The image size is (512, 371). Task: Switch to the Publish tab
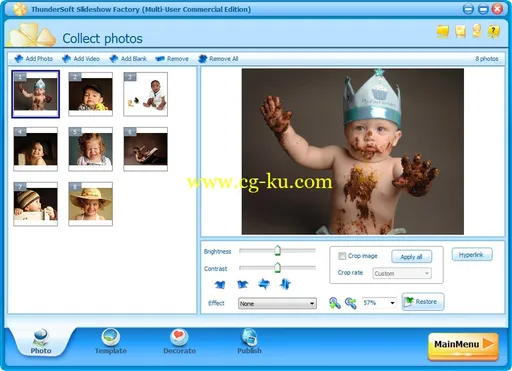coord(249,341)
